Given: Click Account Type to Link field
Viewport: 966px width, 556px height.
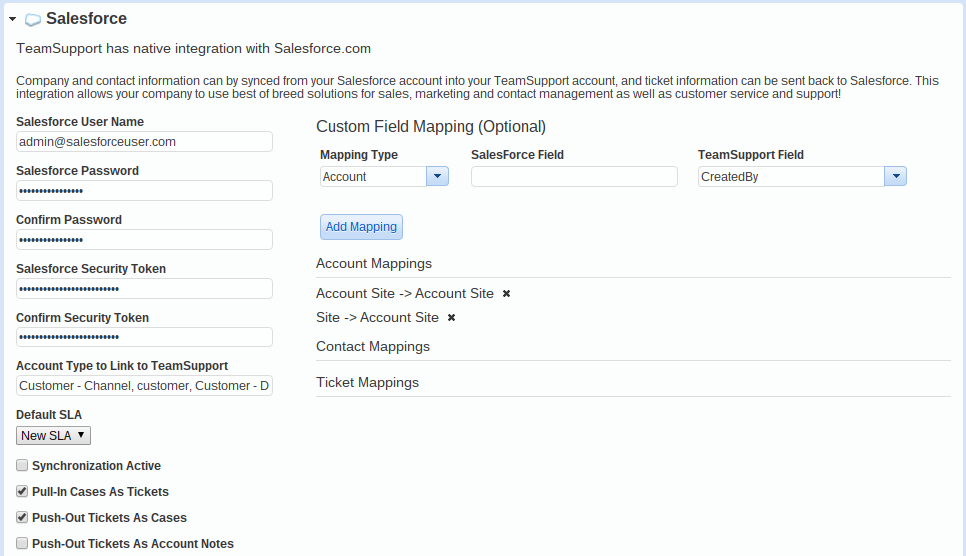Looking at the screenshot, I should pos(144,386).
